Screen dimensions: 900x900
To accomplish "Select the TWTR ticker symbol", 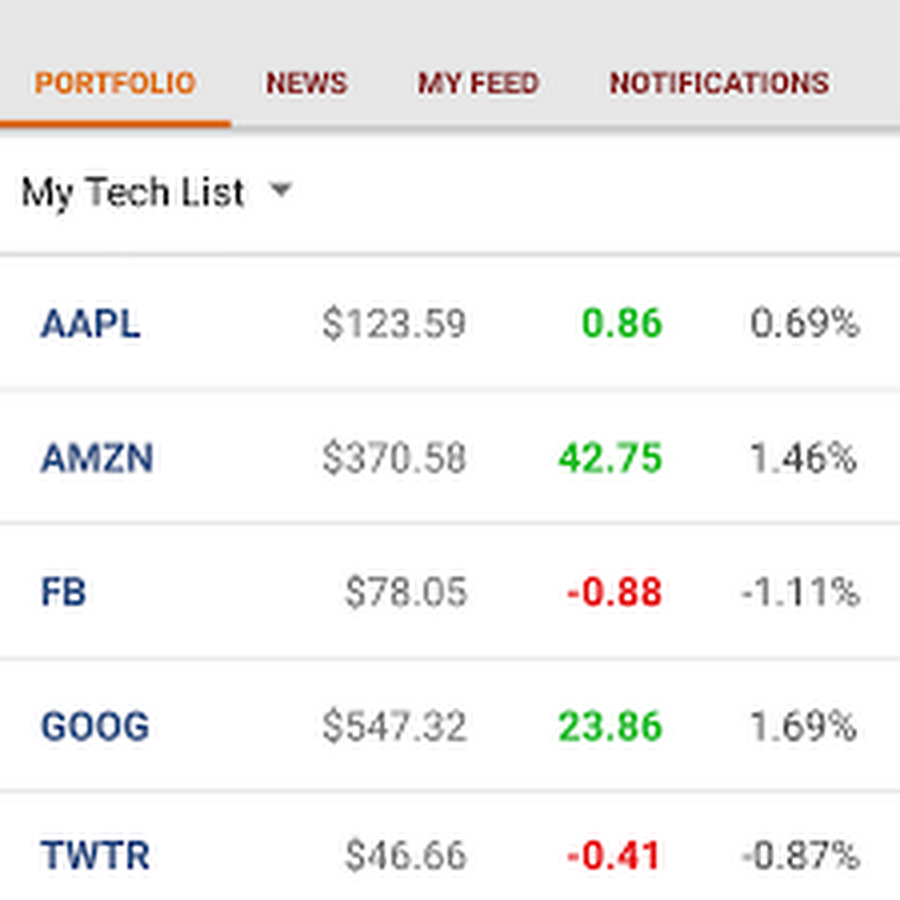I will click(x=95, y=856).
